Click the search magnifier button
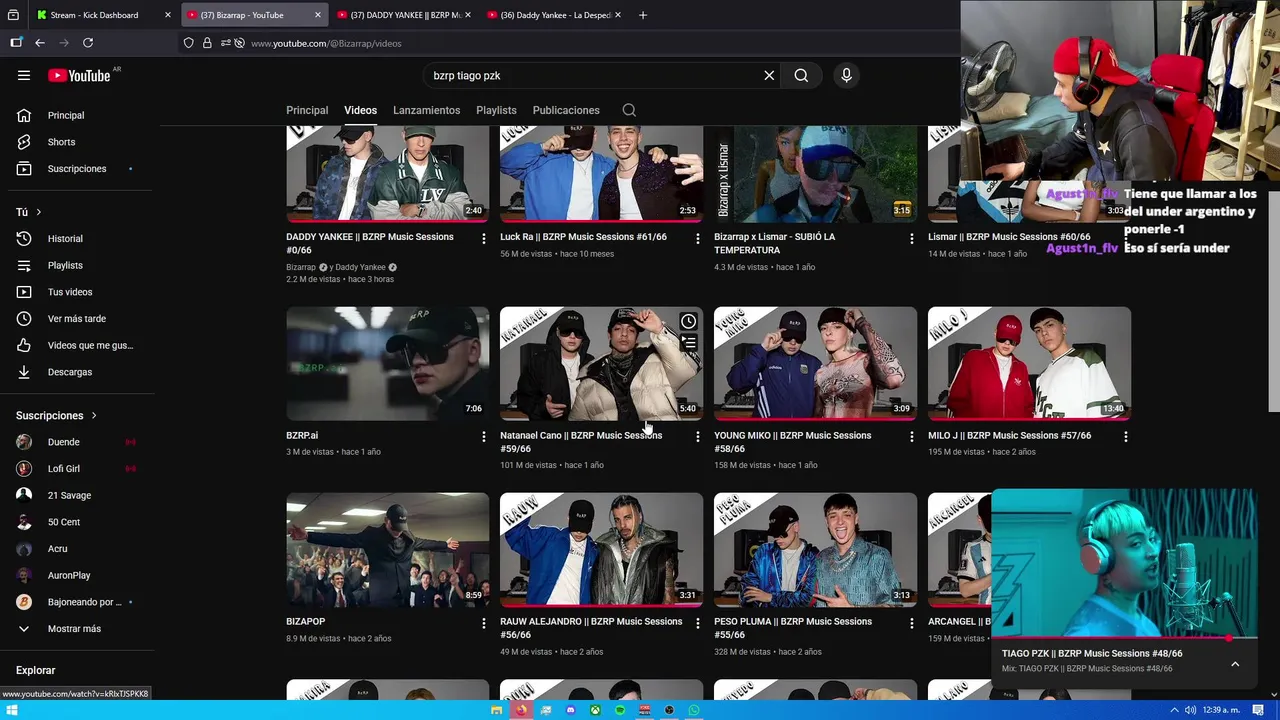This screenshot has height=720, width=1280. 801,75
